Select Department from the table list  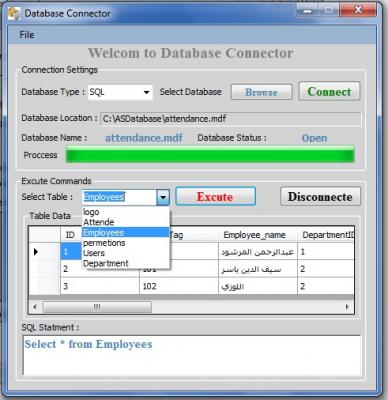coord(126,263)
